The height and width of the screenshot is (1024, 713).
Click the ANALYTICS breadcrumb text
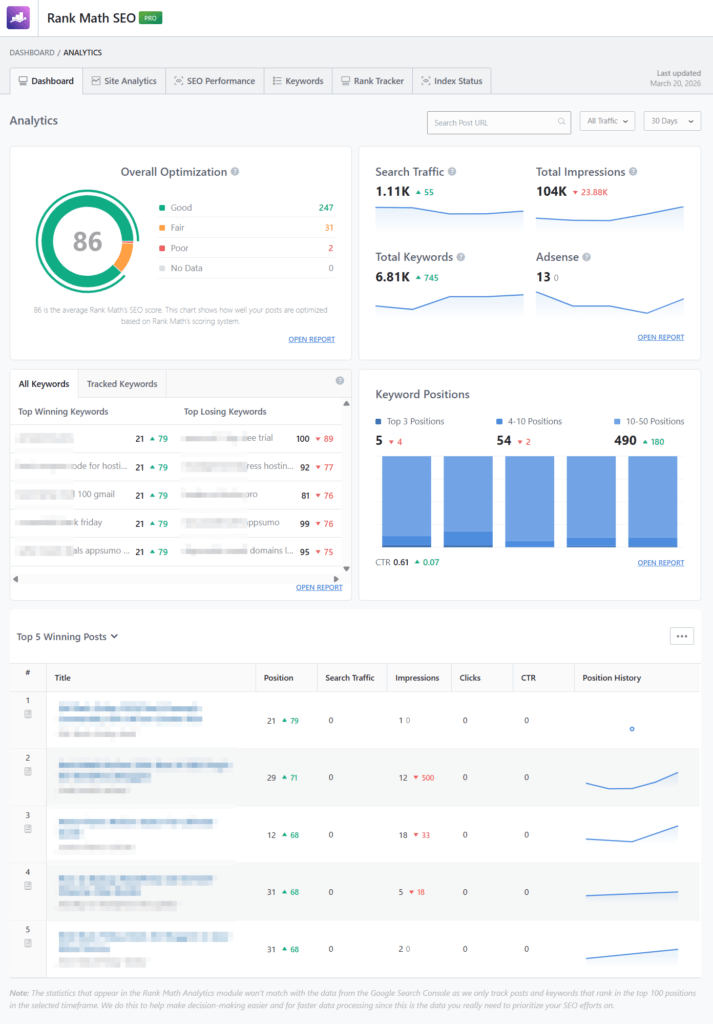82,52
